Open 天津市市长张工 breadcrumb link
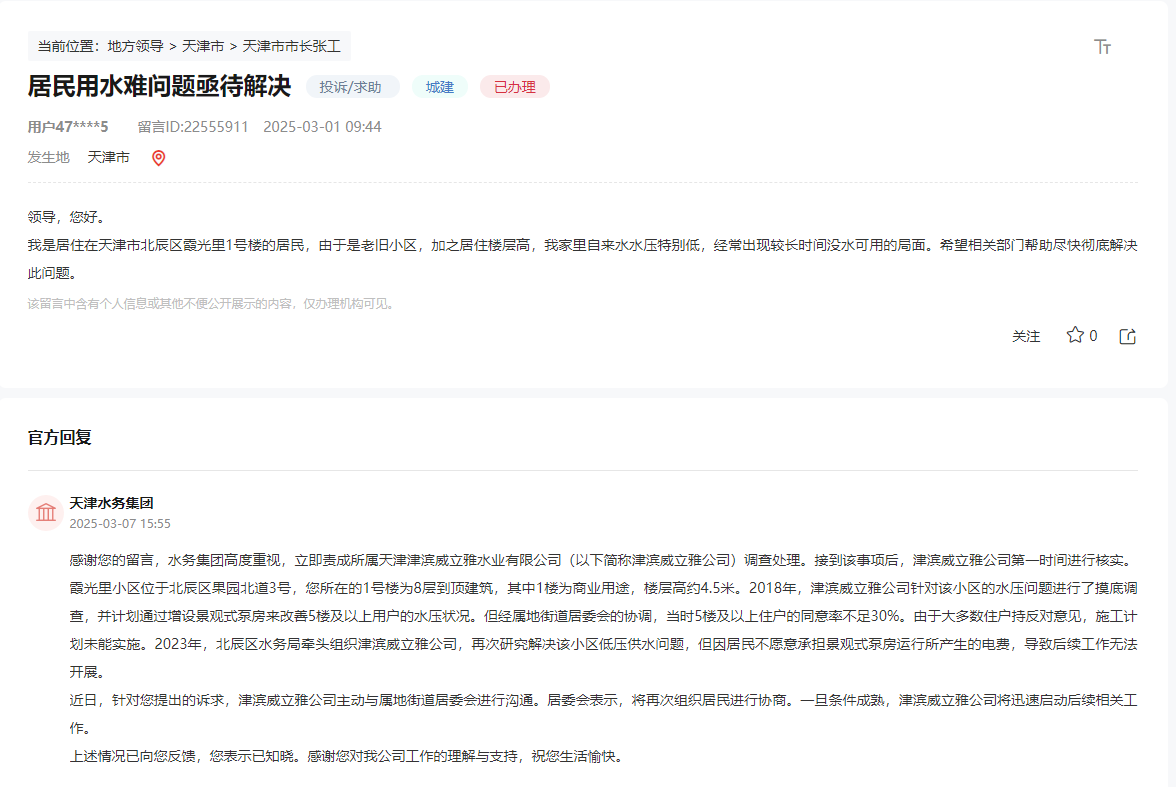This screenshot has height=787, width=1176. [x=291, y=46]
